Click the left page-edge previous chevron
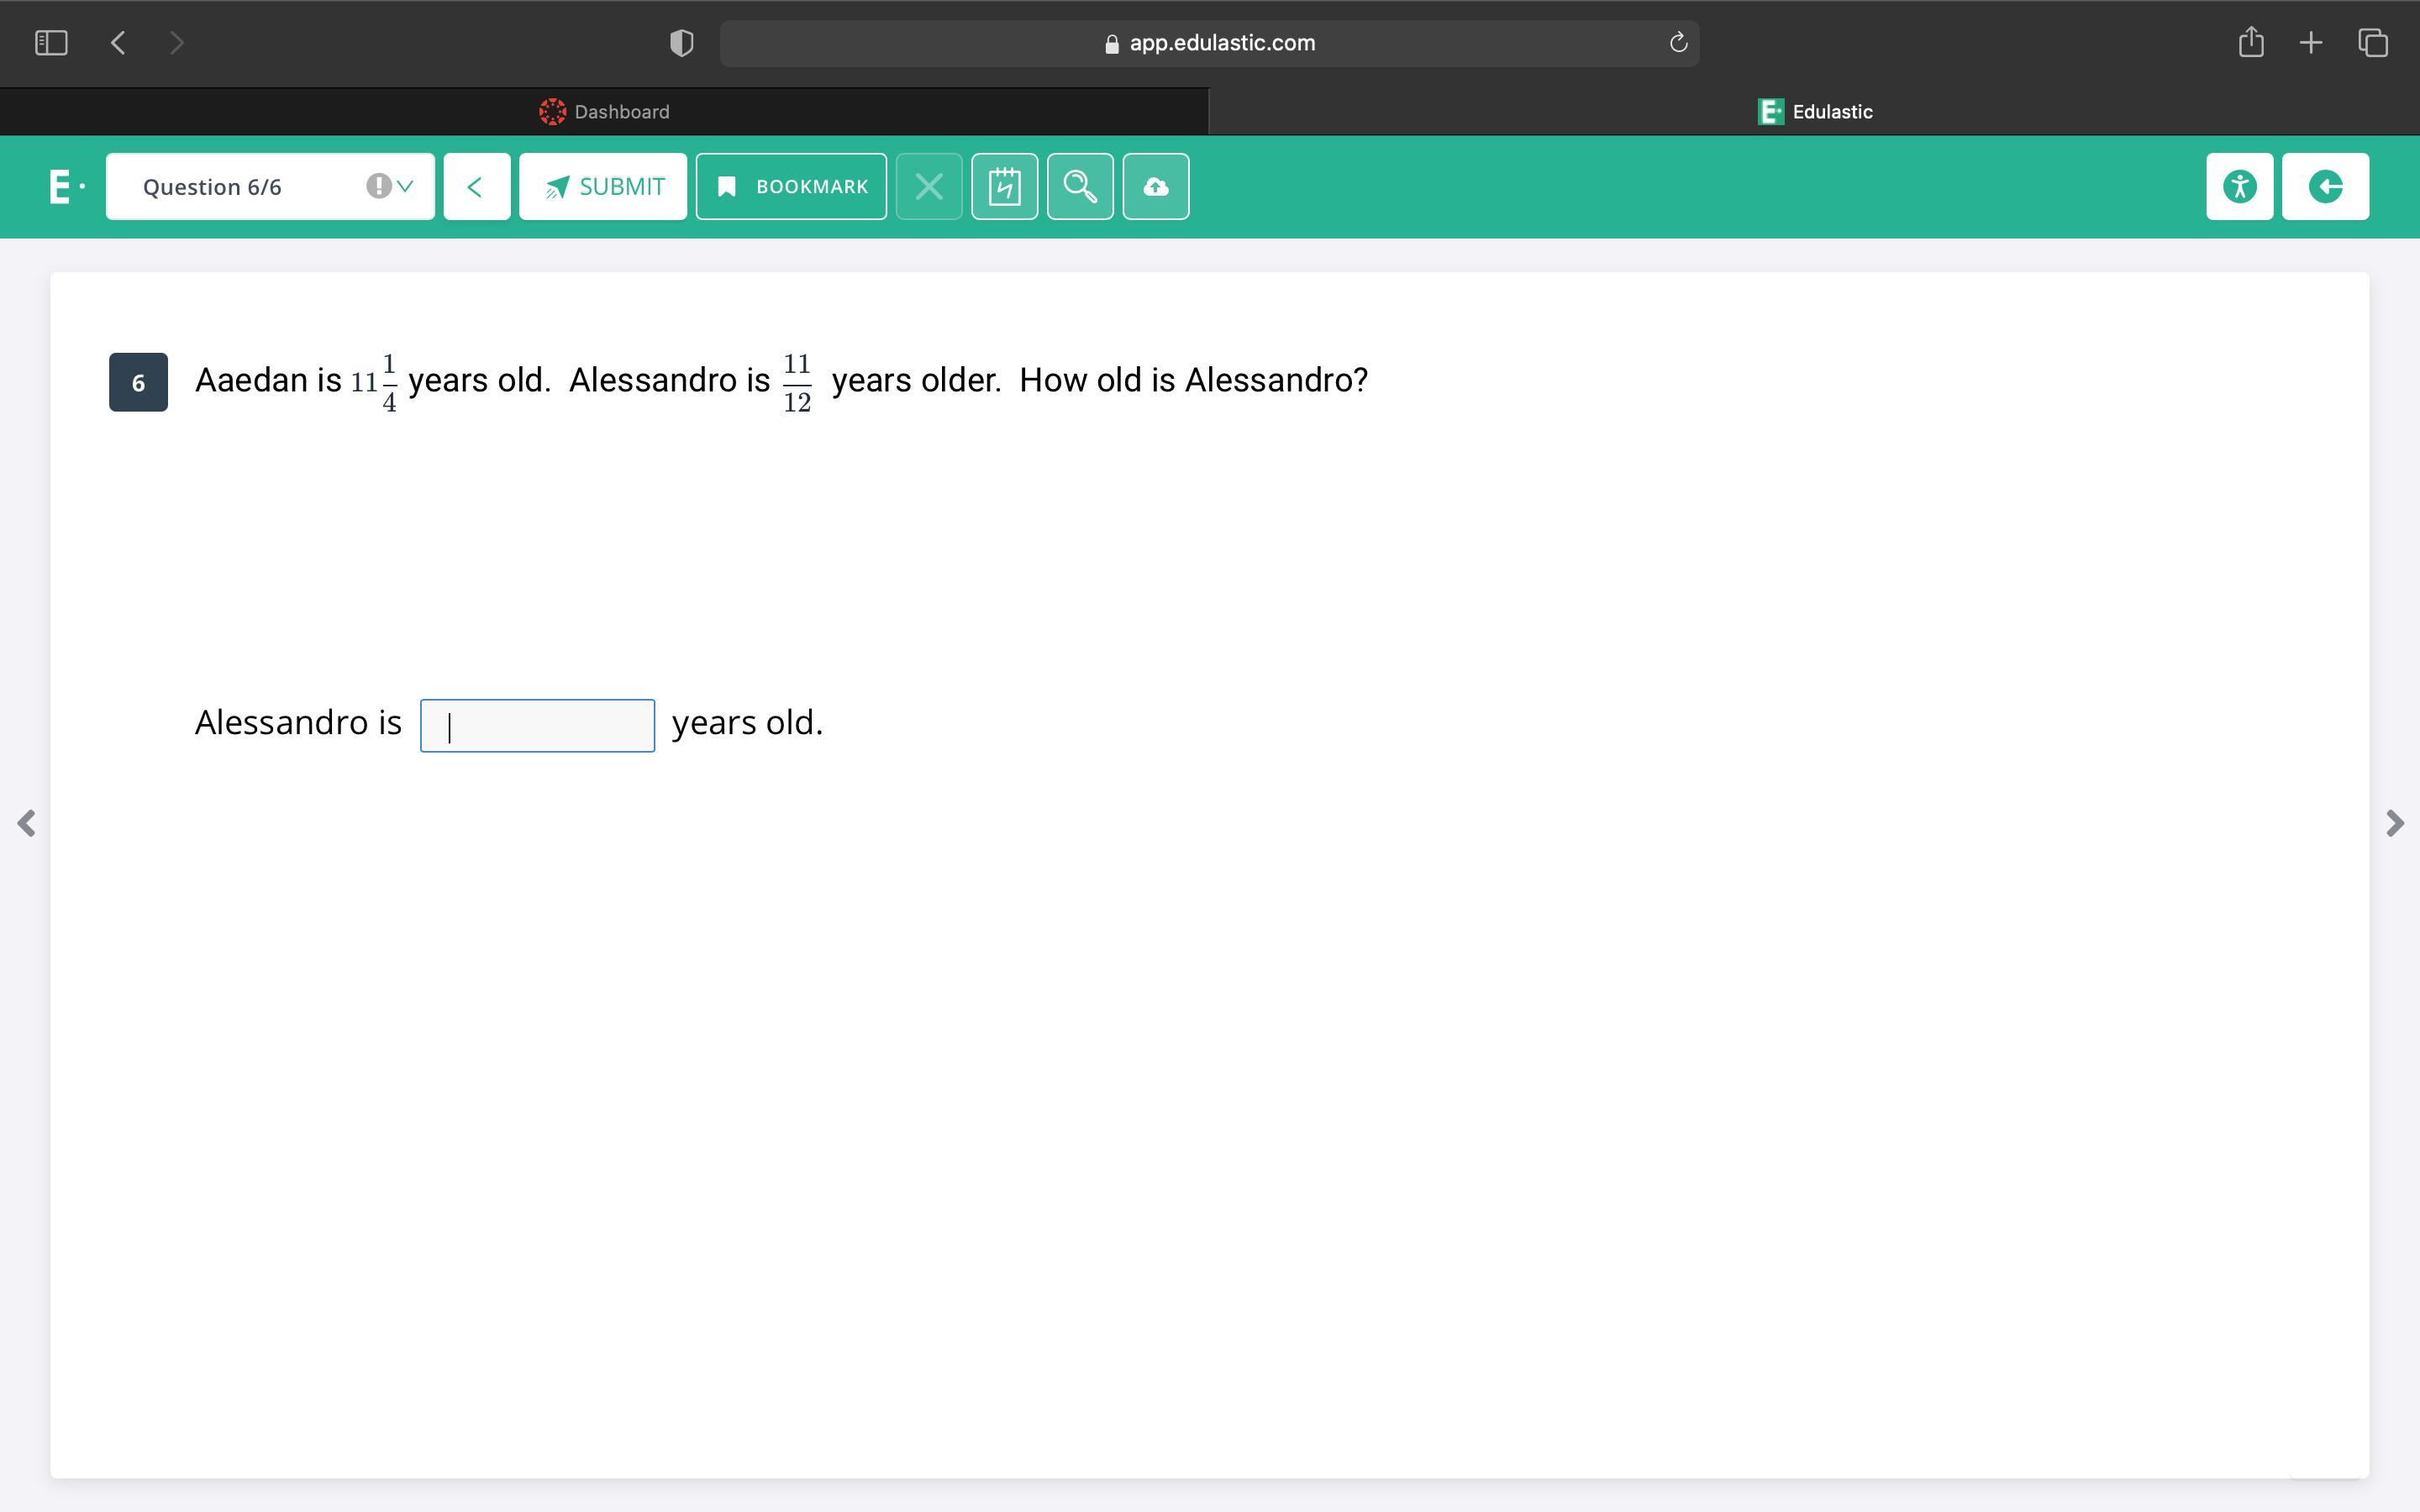 tap(27, 823)
